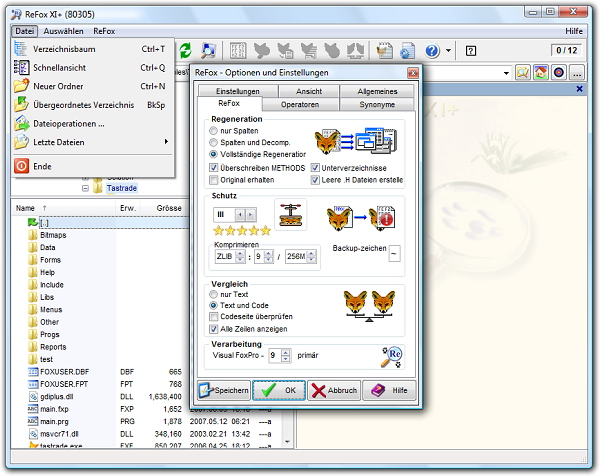Decrease Schutz level with left arrow

tap(240, 215)
